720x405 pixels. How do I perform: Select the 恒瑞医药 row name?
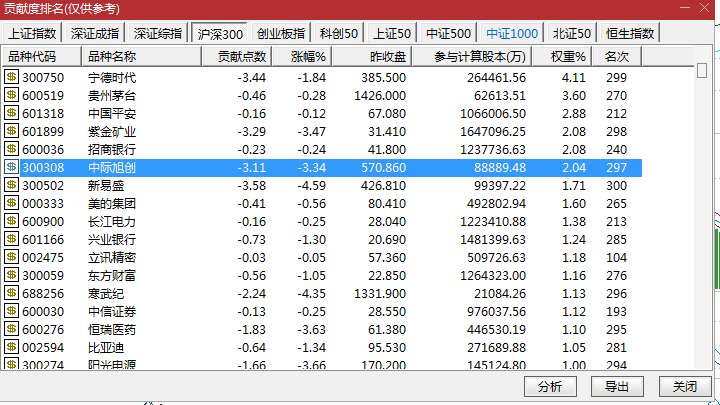point(112,330)
